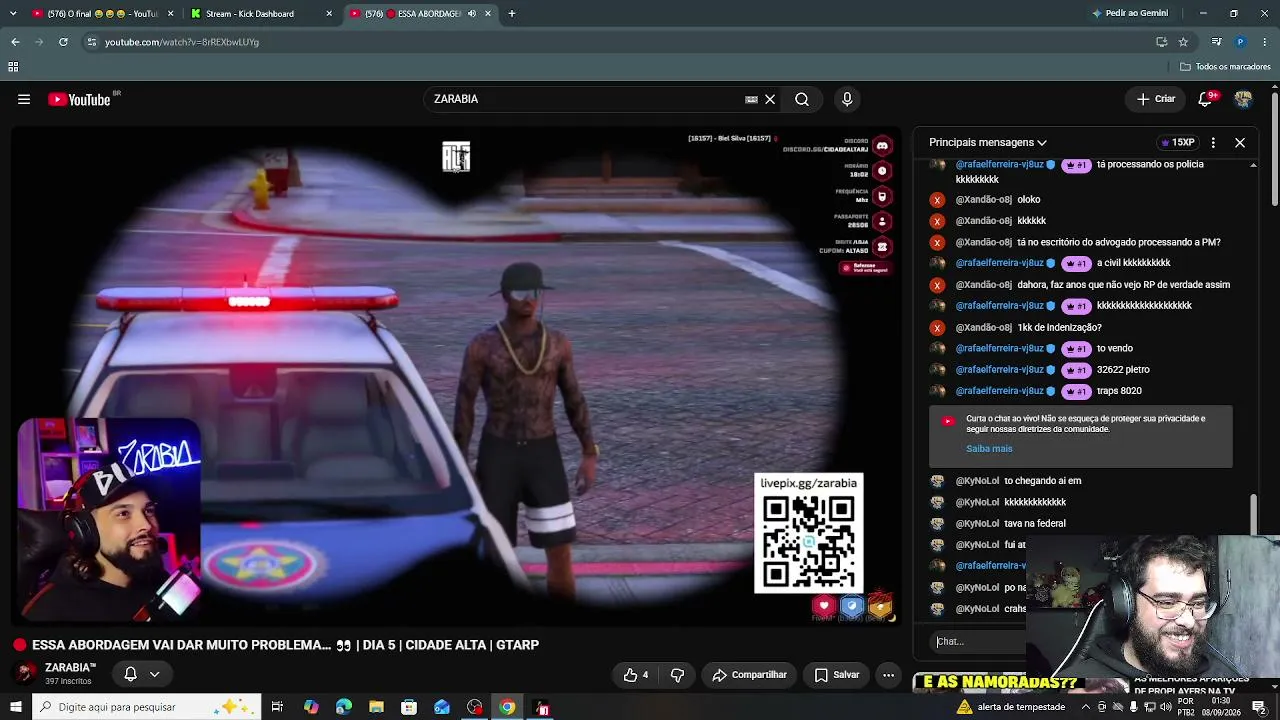Open Microsoft Store from the taskbar
Viewport: 1280px width, 720px height.
pyautogui.click(x=409, y=707)
